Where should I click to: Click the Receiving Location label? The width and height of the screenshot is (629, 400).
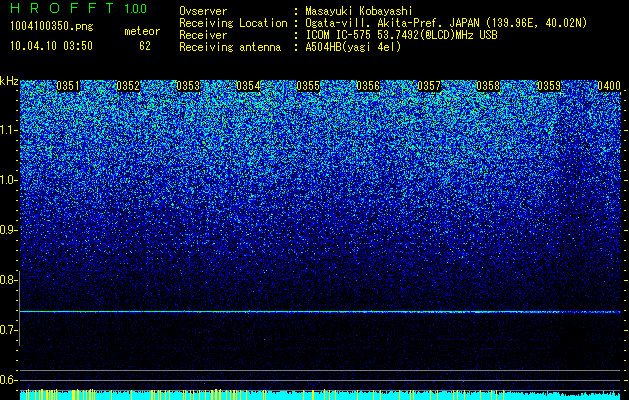pyautogui.click(x=233, y=23)
